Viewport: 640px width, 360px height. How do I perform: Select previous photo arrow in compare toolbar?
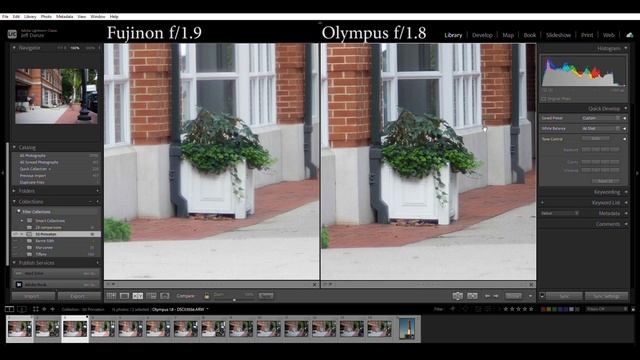click(487, 296)
